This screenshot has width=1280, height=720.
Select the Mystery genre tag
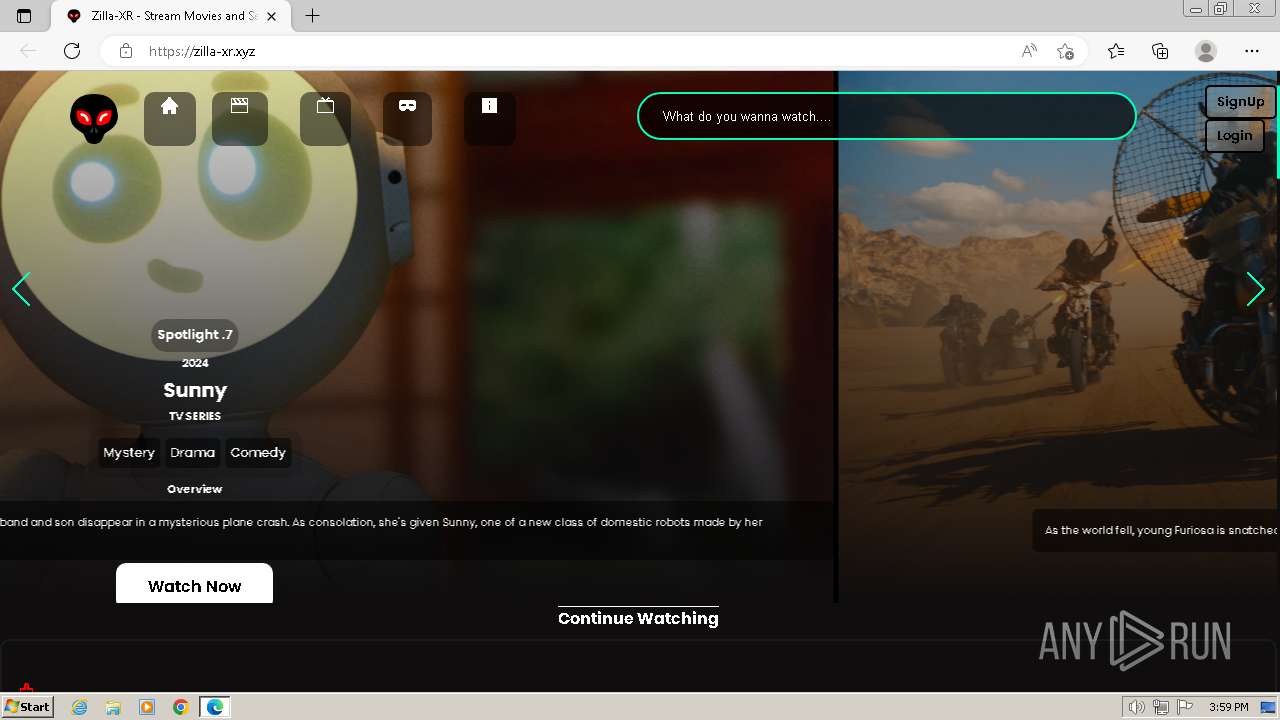(129, 452)
